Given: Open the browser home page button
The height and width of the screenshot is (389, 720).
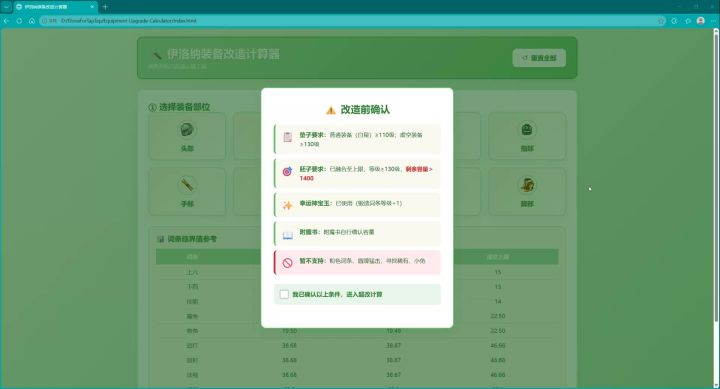Looking at the screenshot, I should click(x=32, y=21).
